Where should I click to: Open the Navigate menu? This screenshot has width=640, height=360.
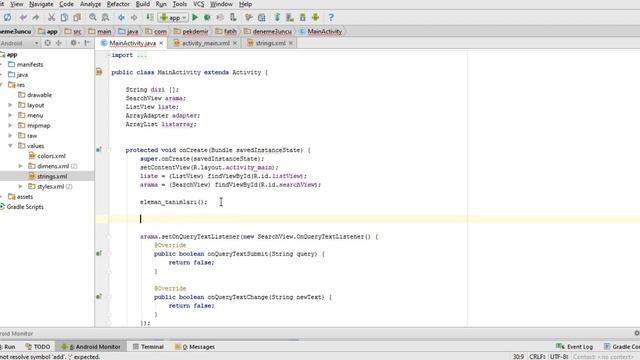point(41,4)
